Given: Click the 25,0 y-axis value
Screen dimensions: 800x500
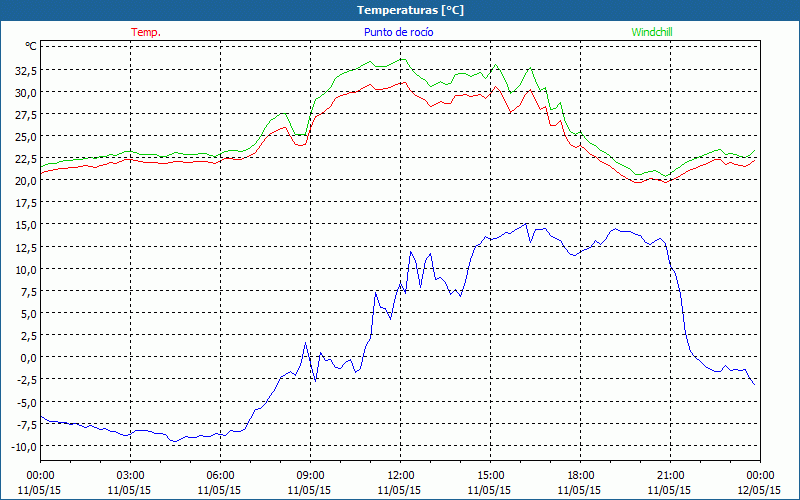Looking at the screenshot, I should point(26,137).
